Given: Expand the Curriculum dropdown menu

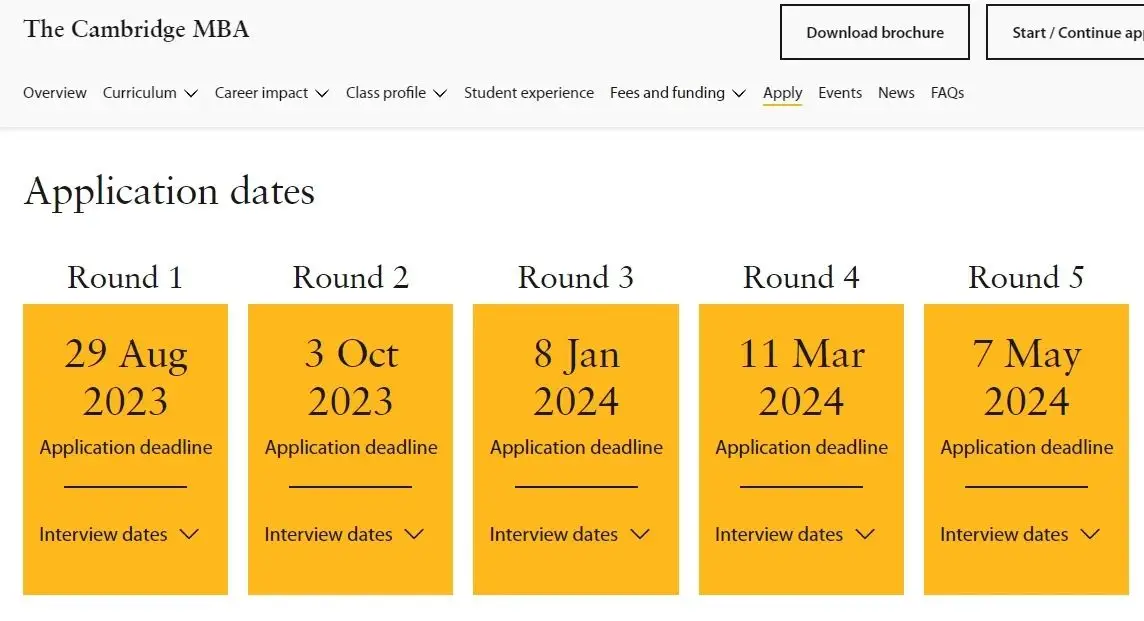Looking at the screenshot, I should pyautogui.click(x=150, y=93).
